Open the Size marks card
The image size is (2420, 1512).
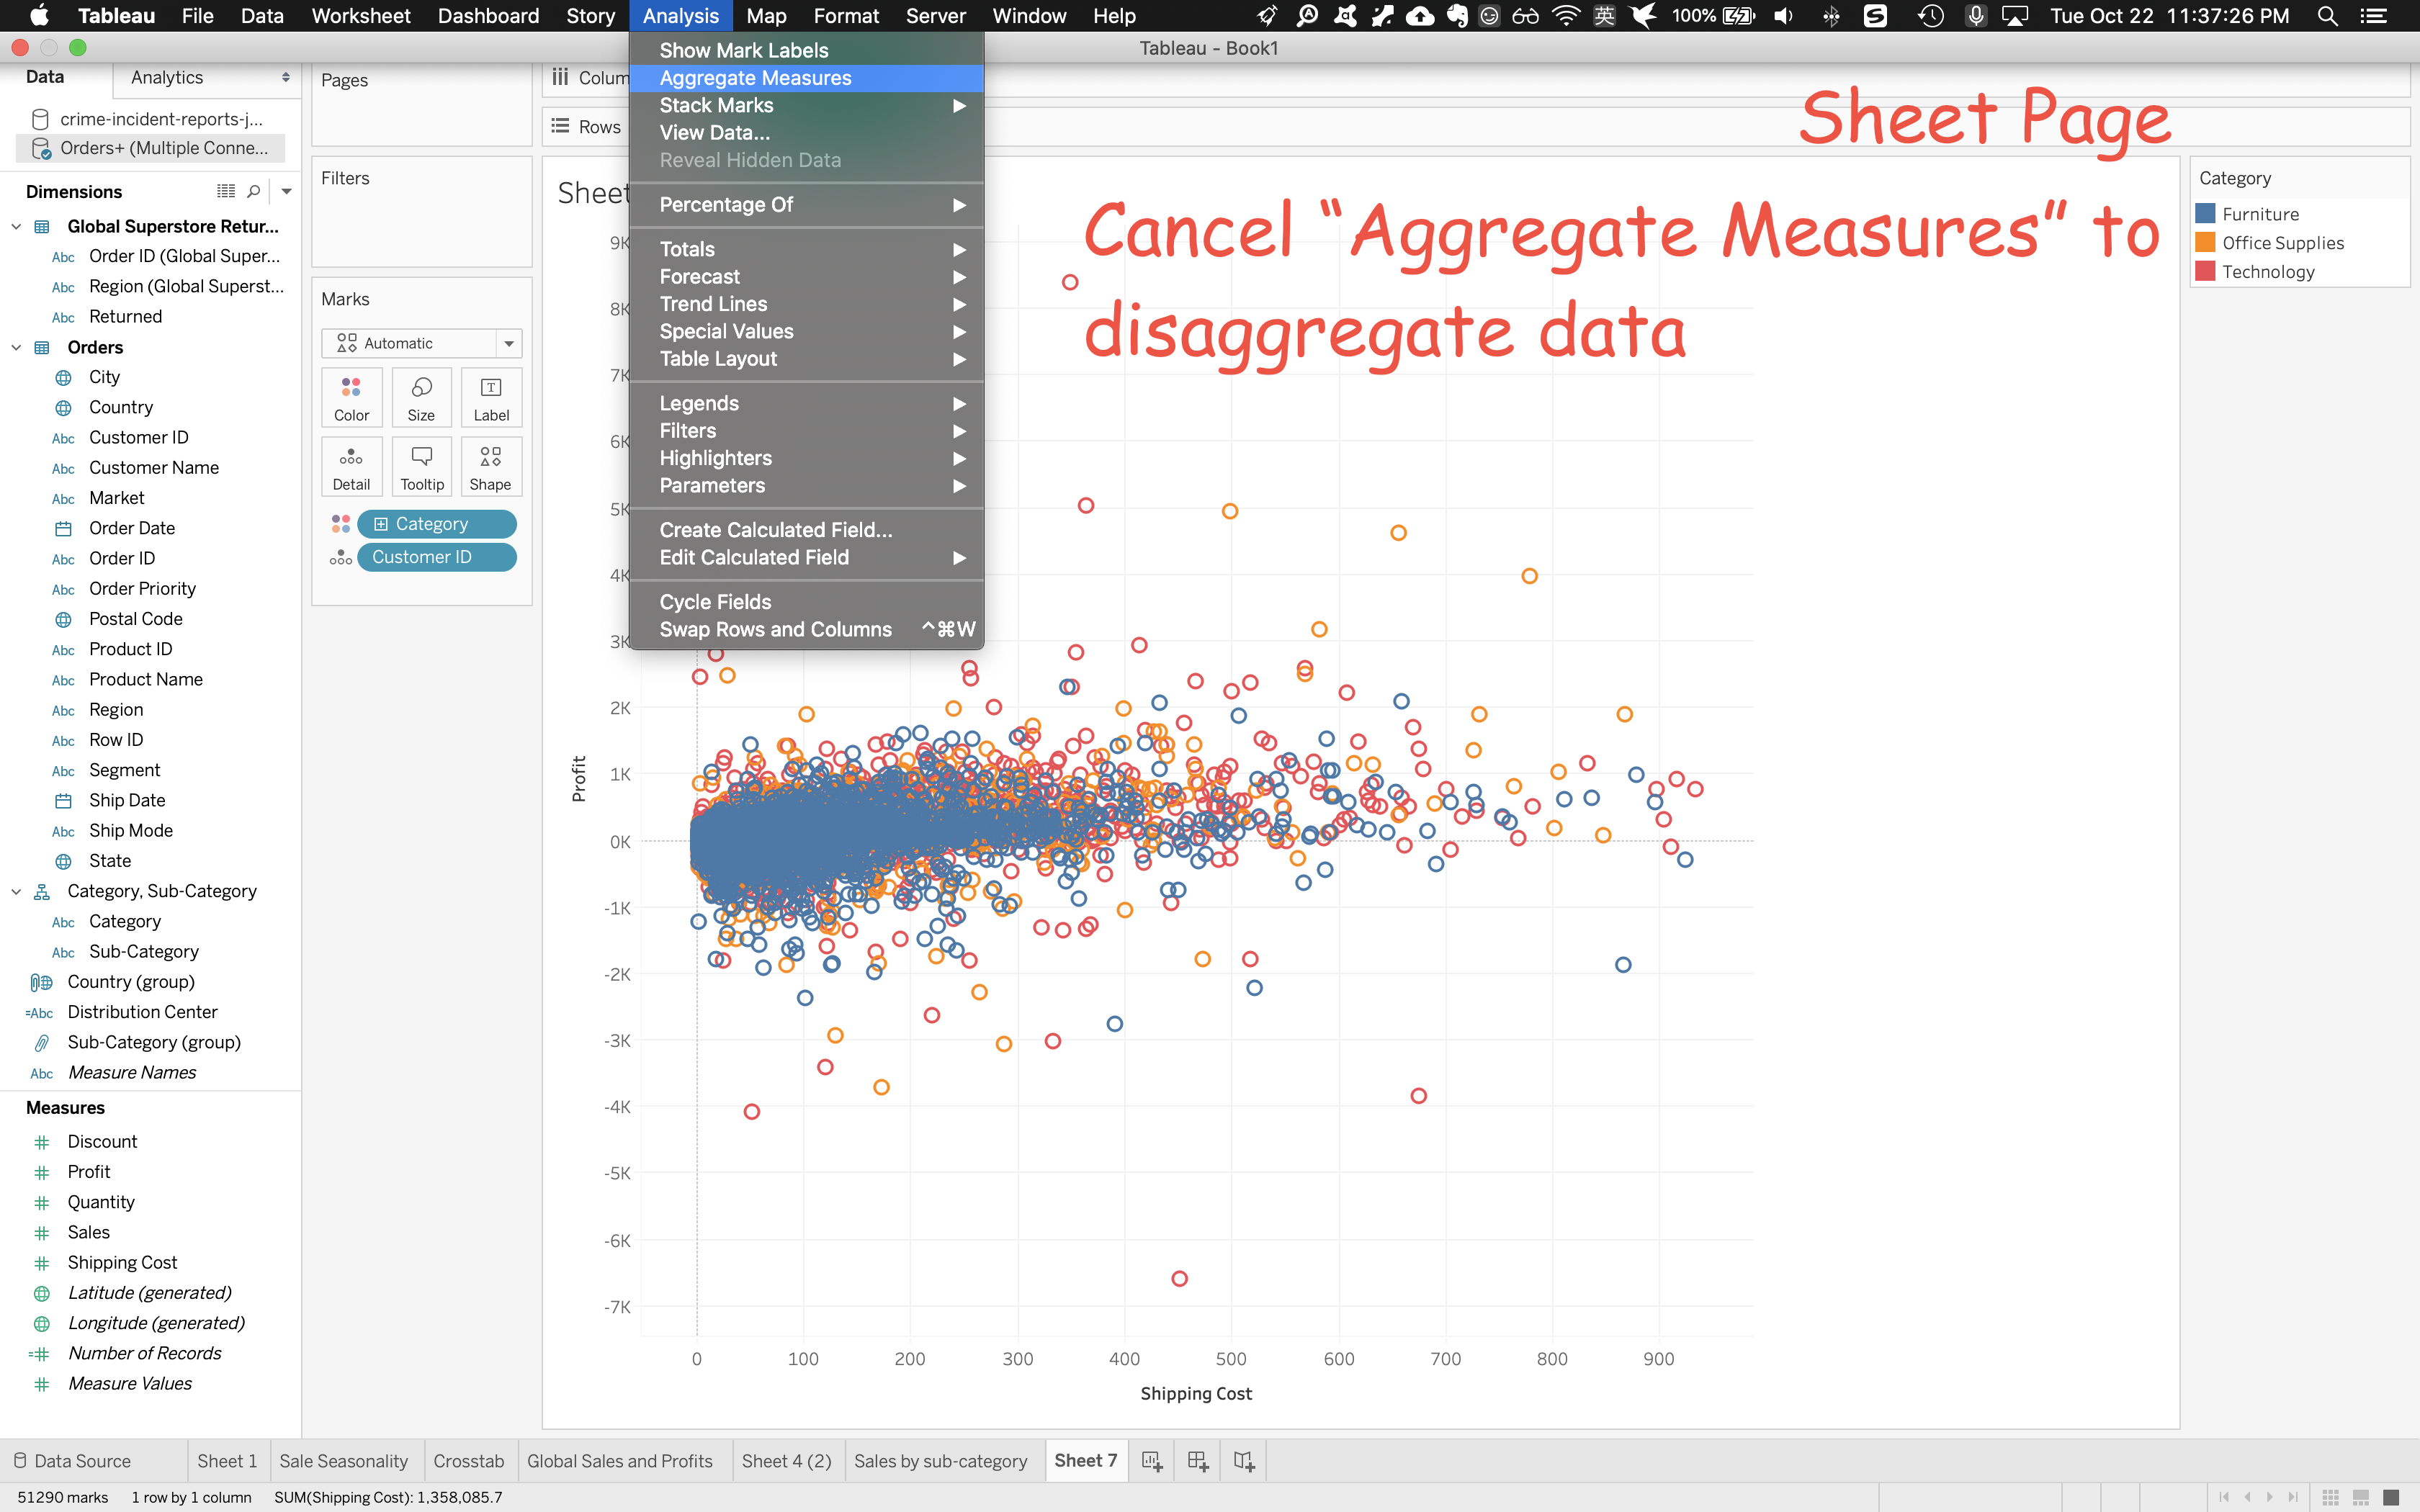(x=421, y=398)
